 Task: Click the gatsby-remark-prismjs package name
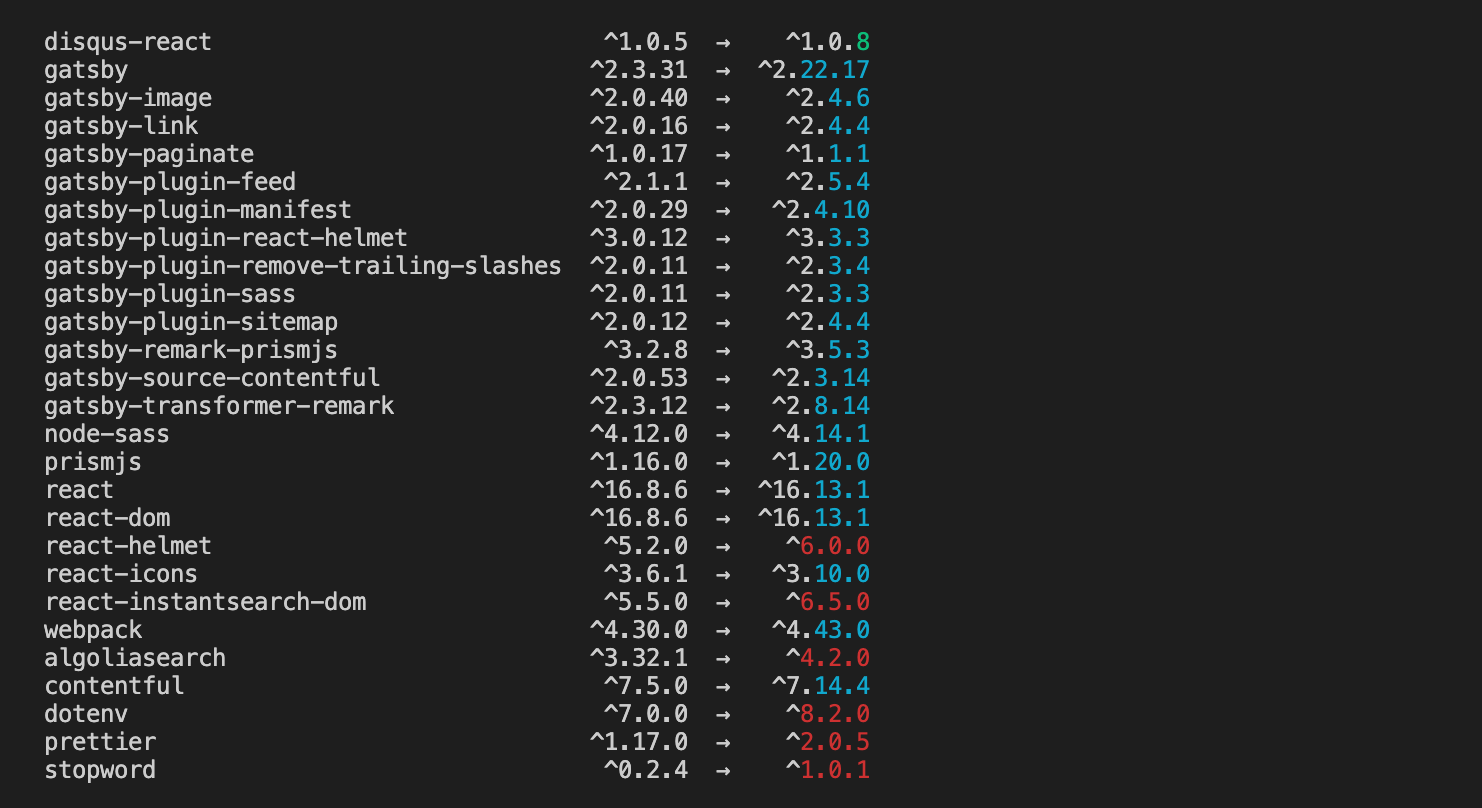[191, 350]
